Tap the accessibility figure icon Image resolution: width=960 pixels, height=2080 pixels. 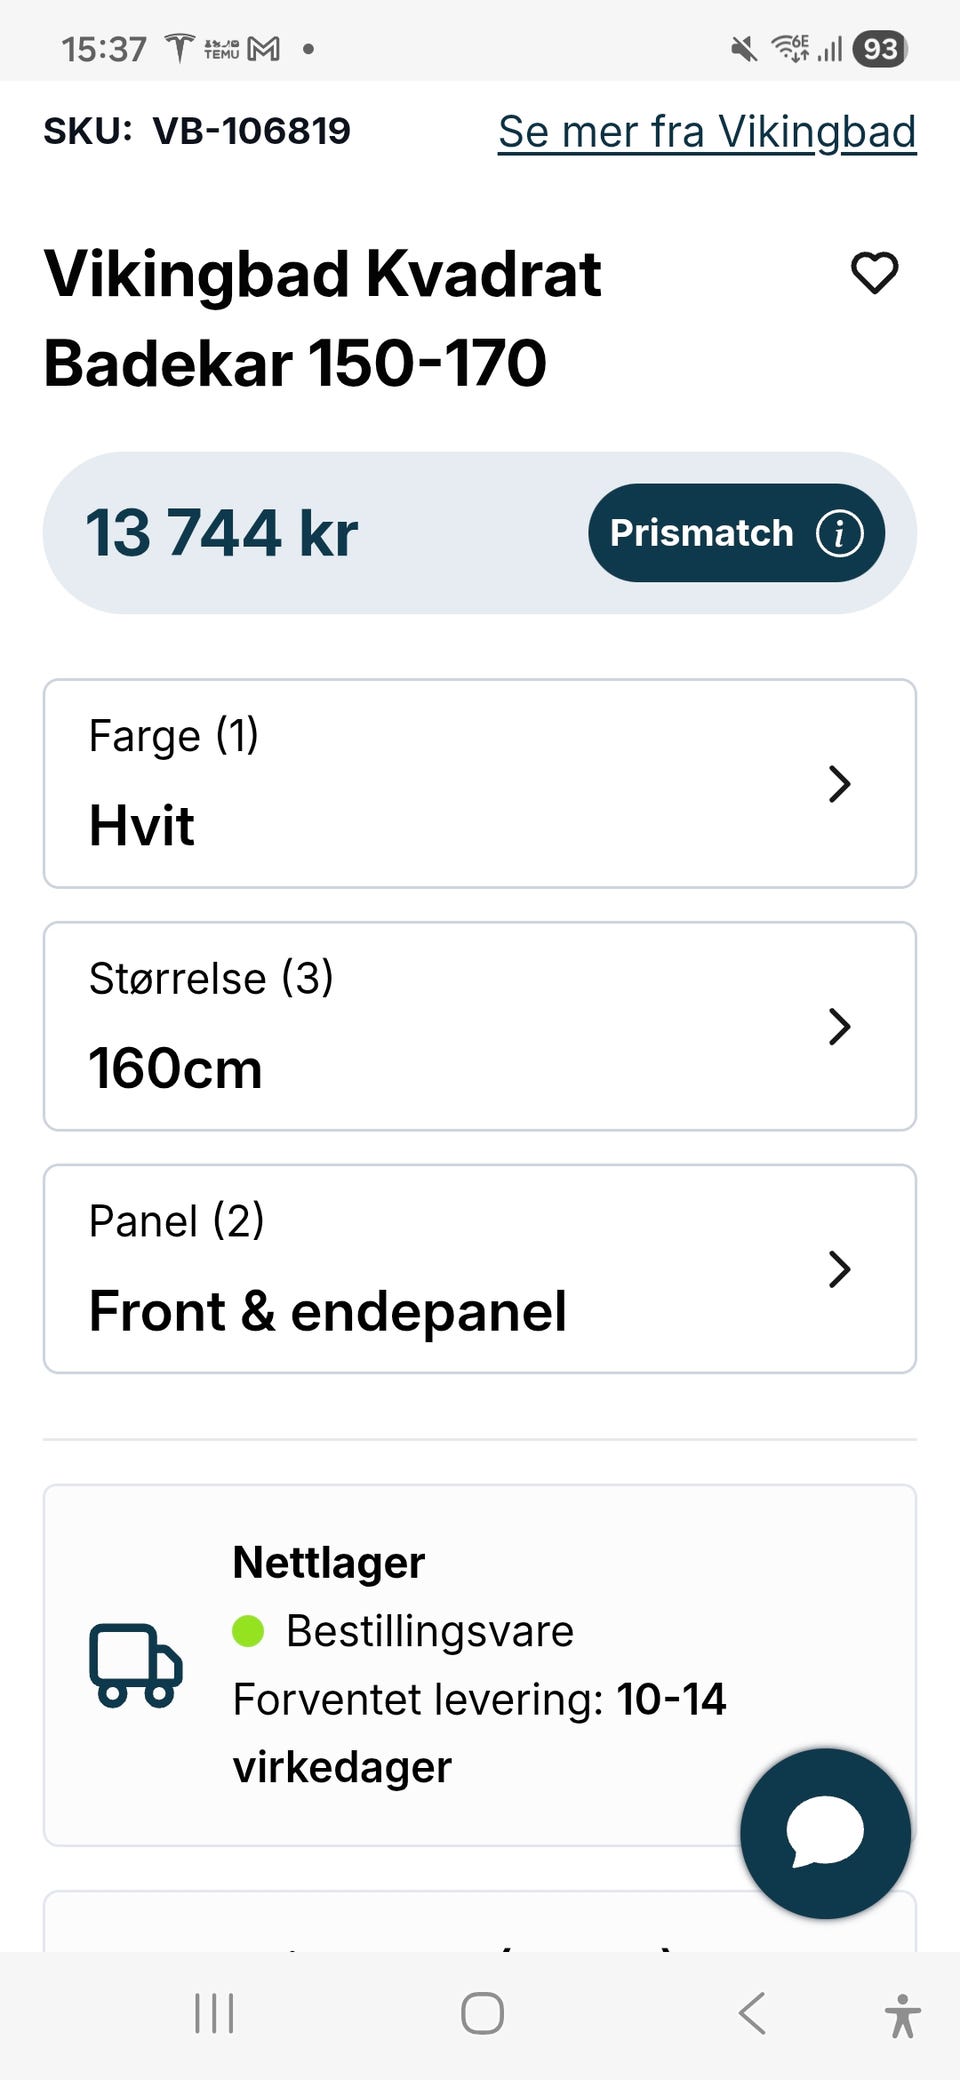point(902,2014)
